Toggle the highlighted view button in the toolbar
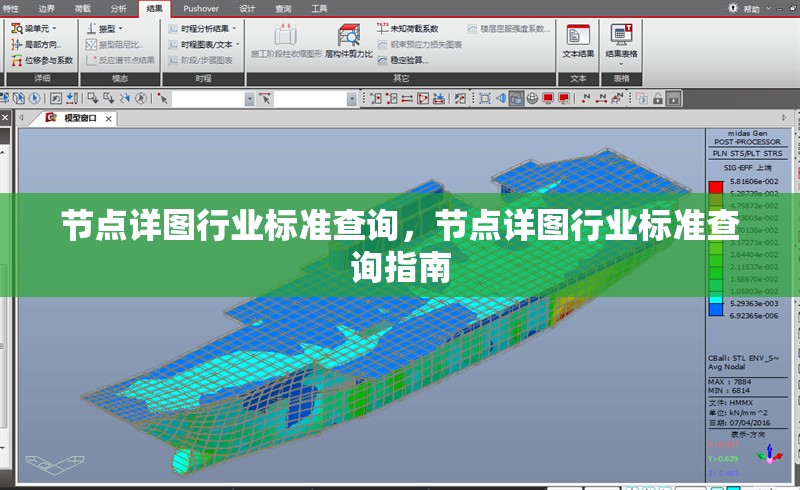800x490 pixels. tap(516, 98)
